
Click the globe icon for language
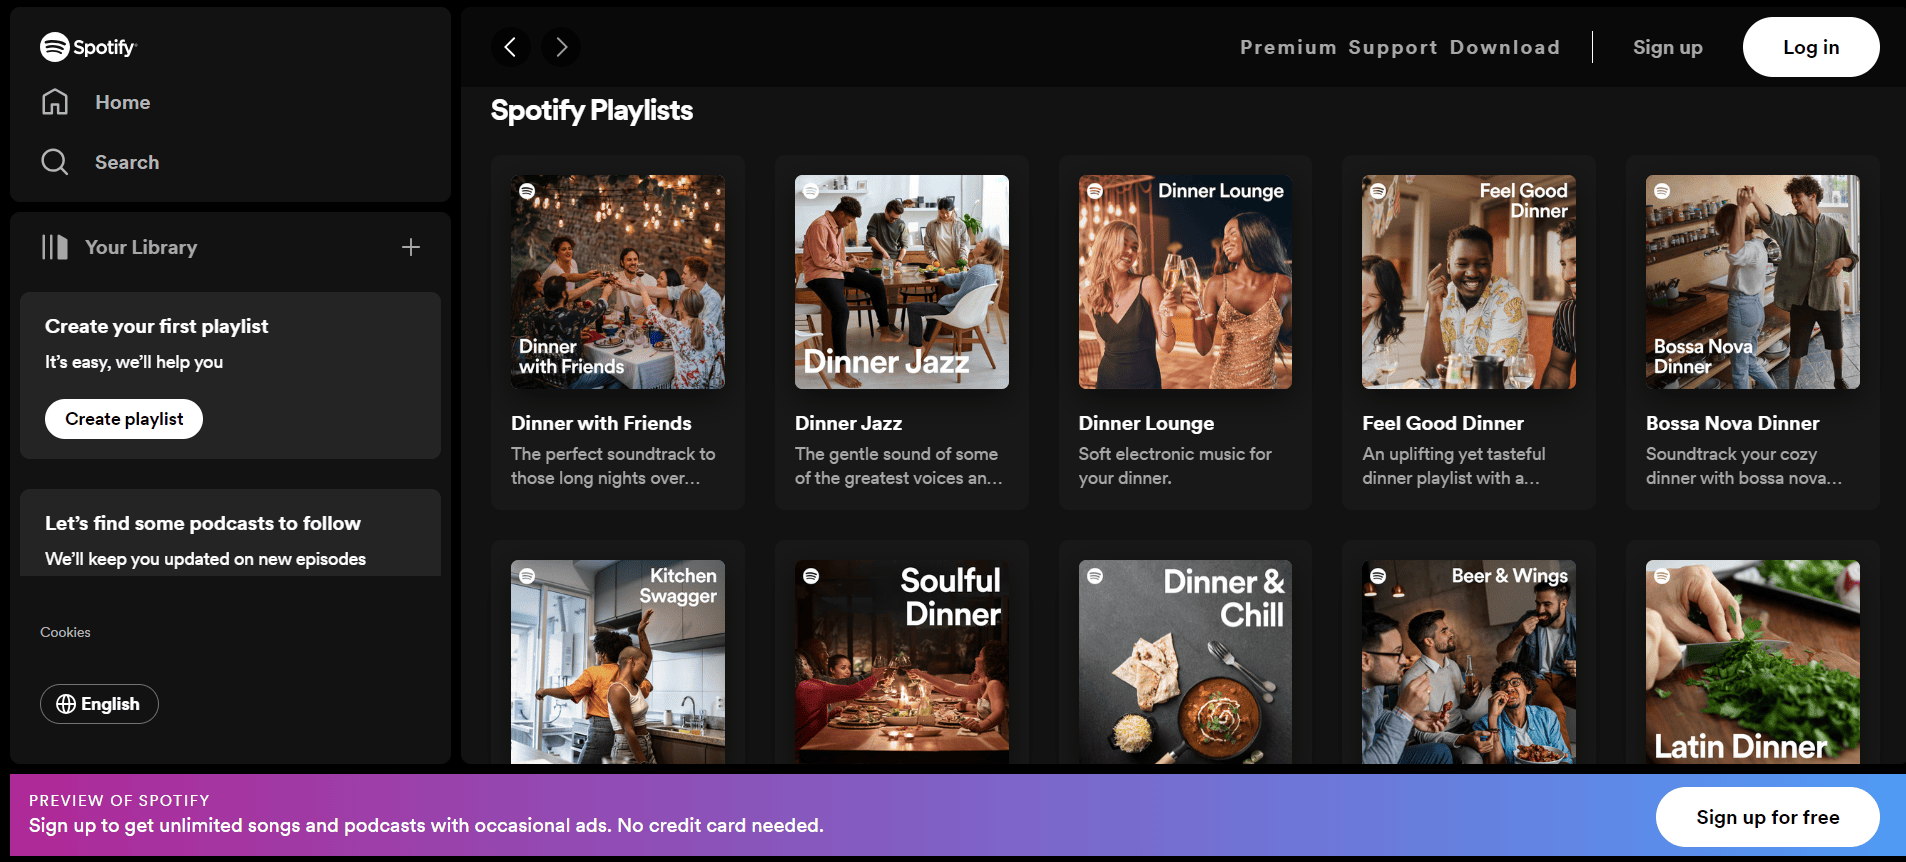(x=66, y=704)
